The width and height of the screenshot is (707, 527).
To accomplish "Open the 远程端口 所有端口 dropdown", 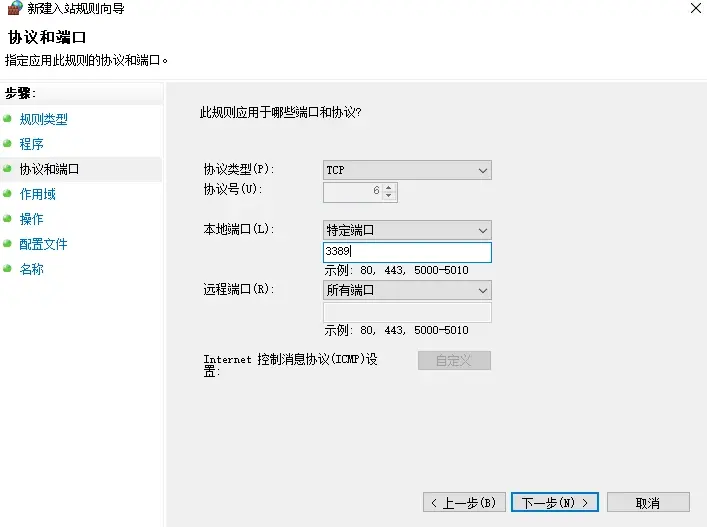I will tap(407, 290).
